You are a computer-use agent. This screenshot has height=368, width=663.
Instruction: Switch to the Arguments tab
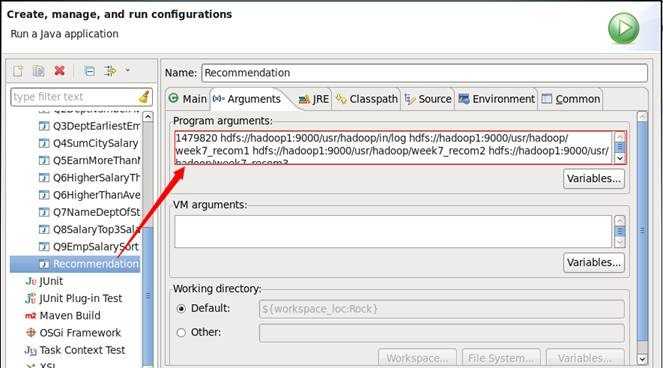247,99
